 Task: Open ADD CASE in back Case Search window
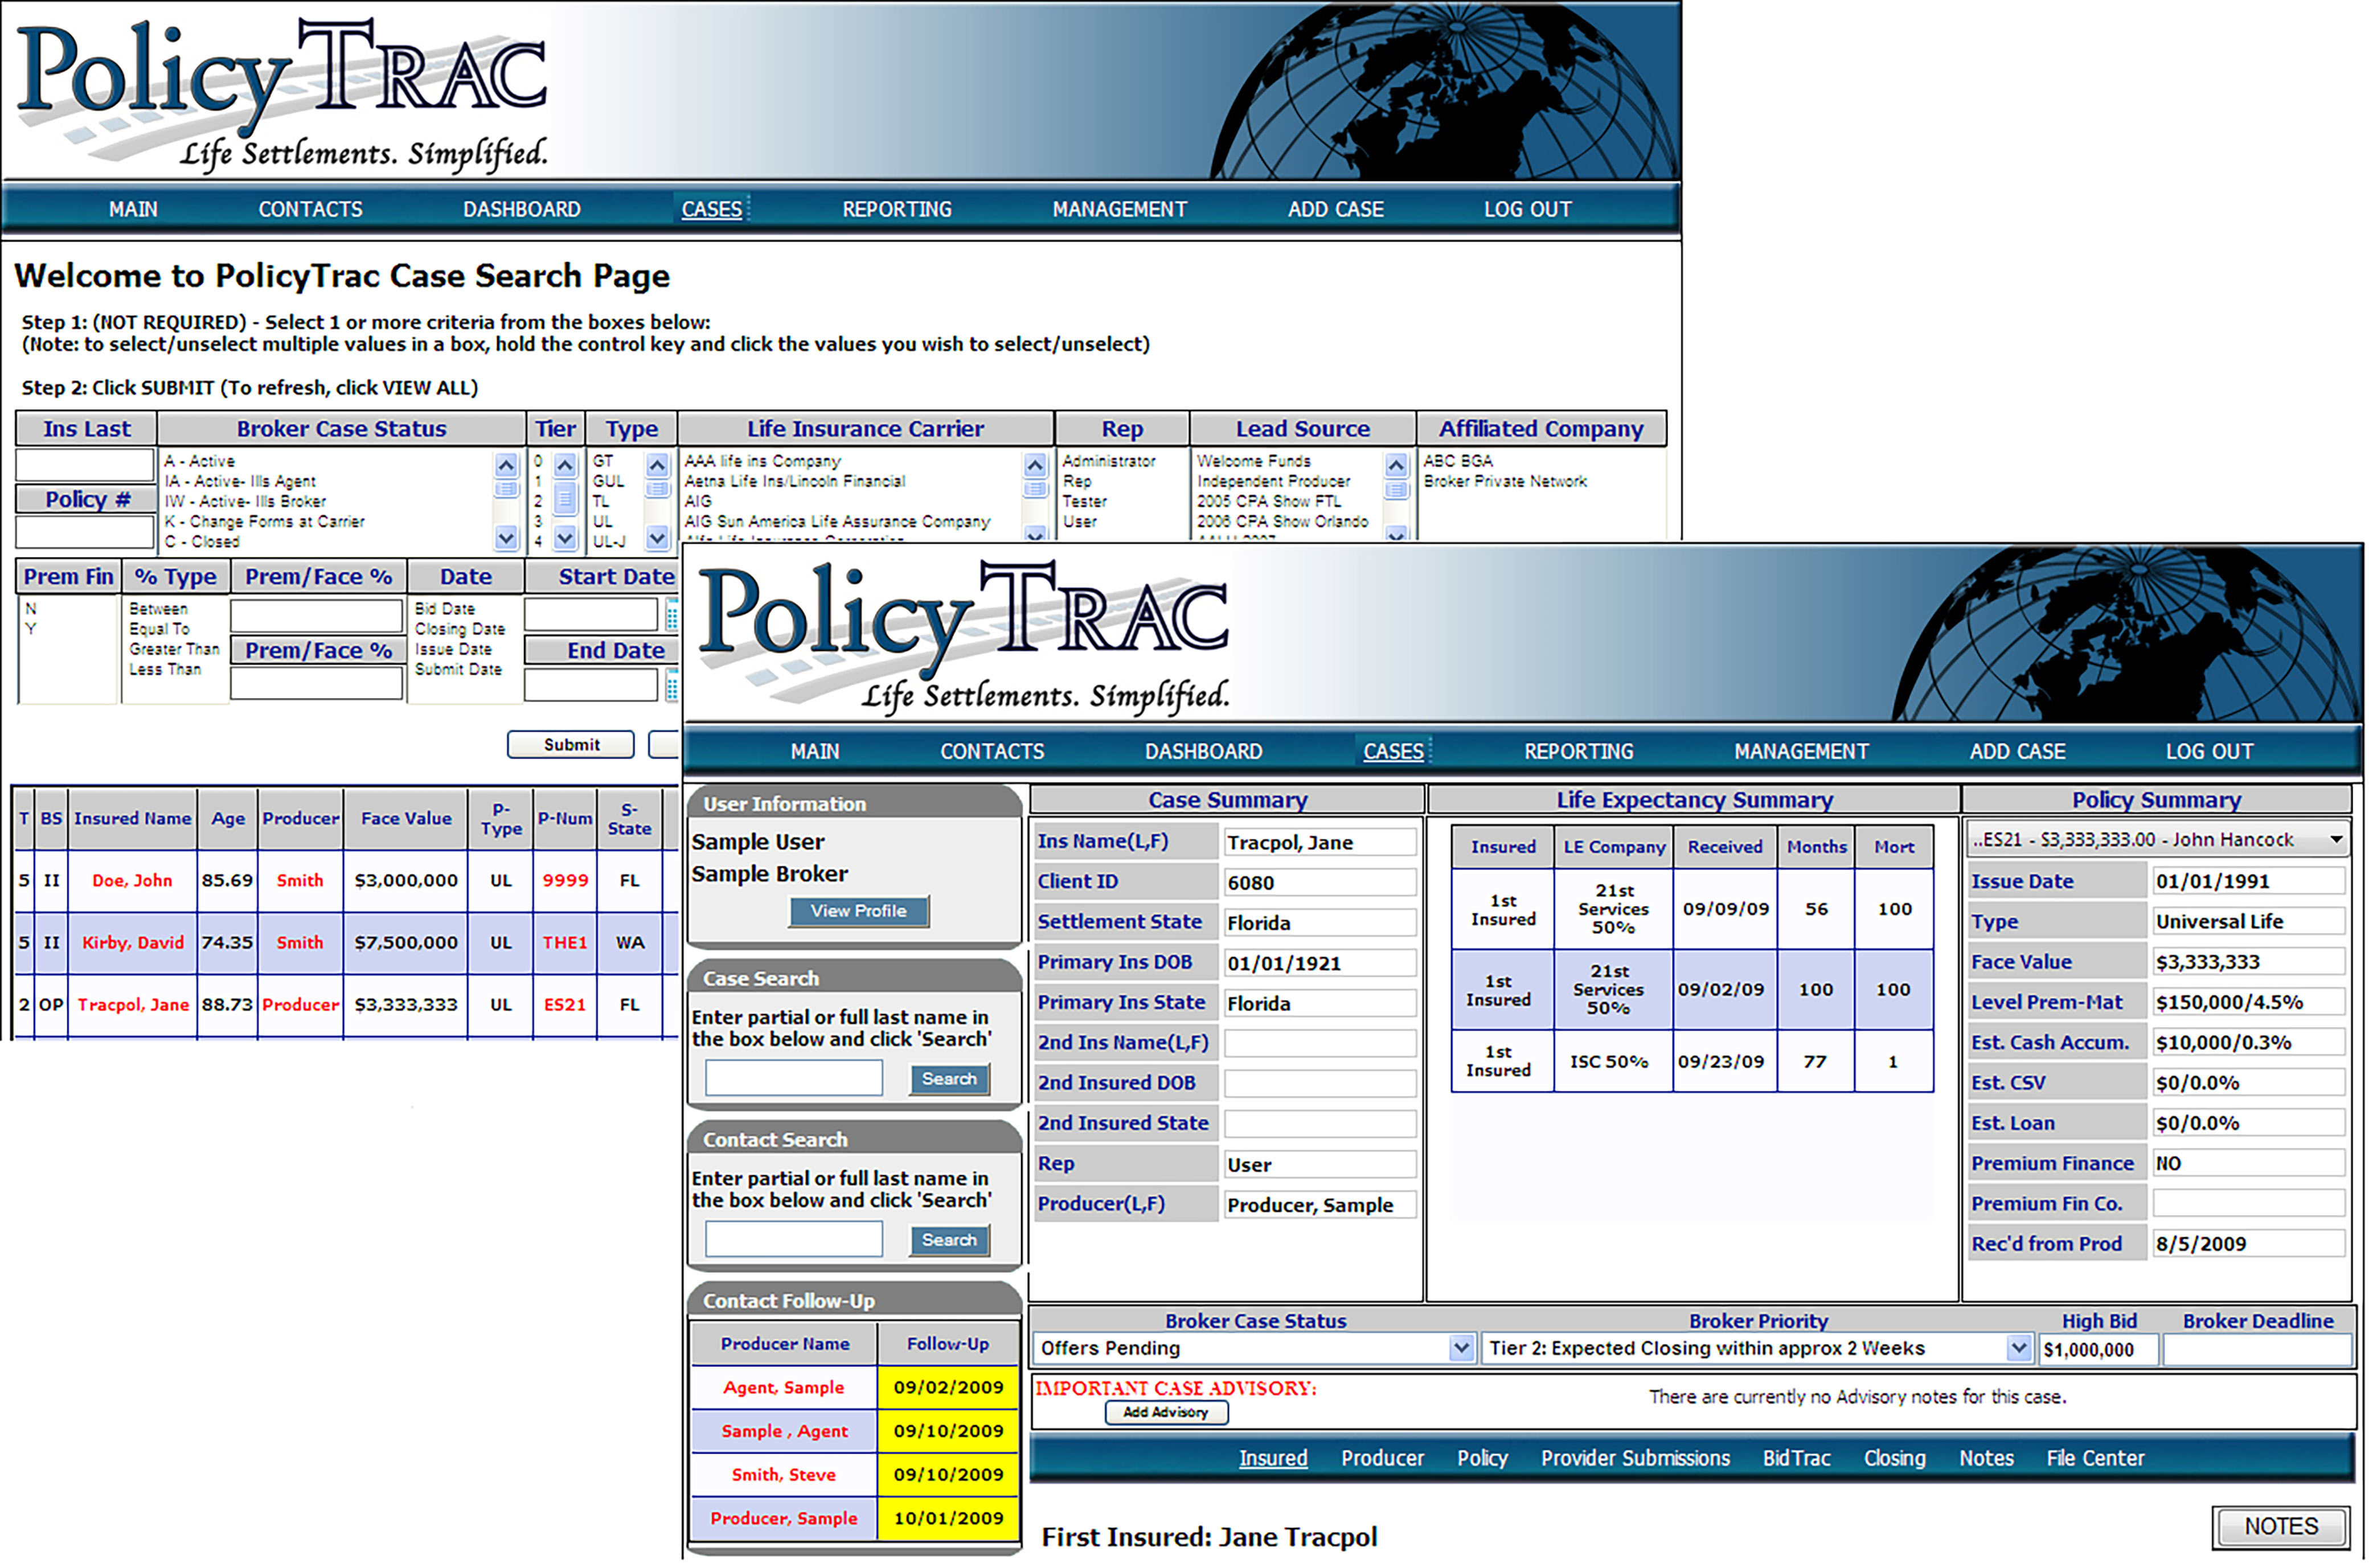(1335, 210)
